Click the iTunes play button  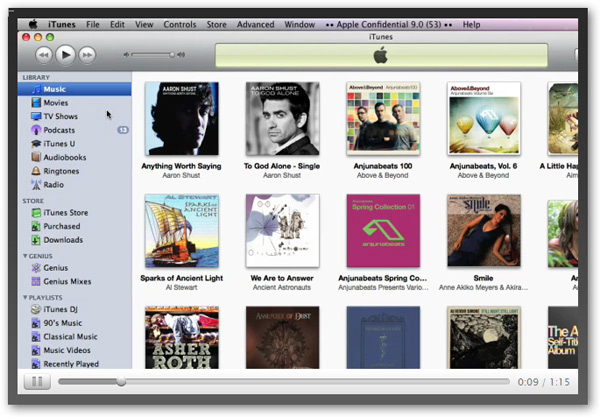[x=65, y=55]
